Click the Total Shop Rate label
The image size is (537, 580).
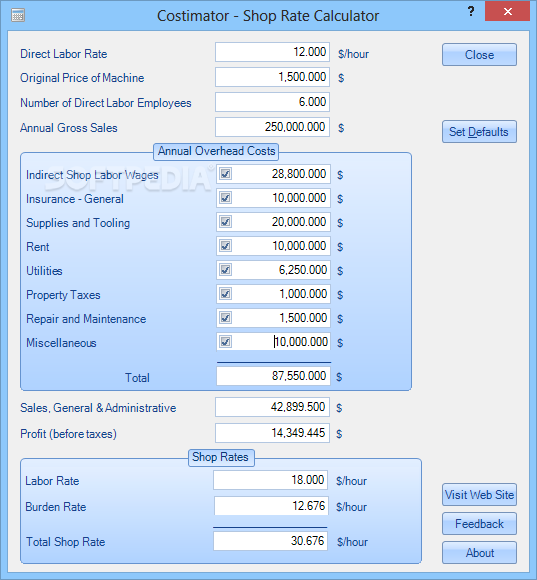(x=66, y=542)
